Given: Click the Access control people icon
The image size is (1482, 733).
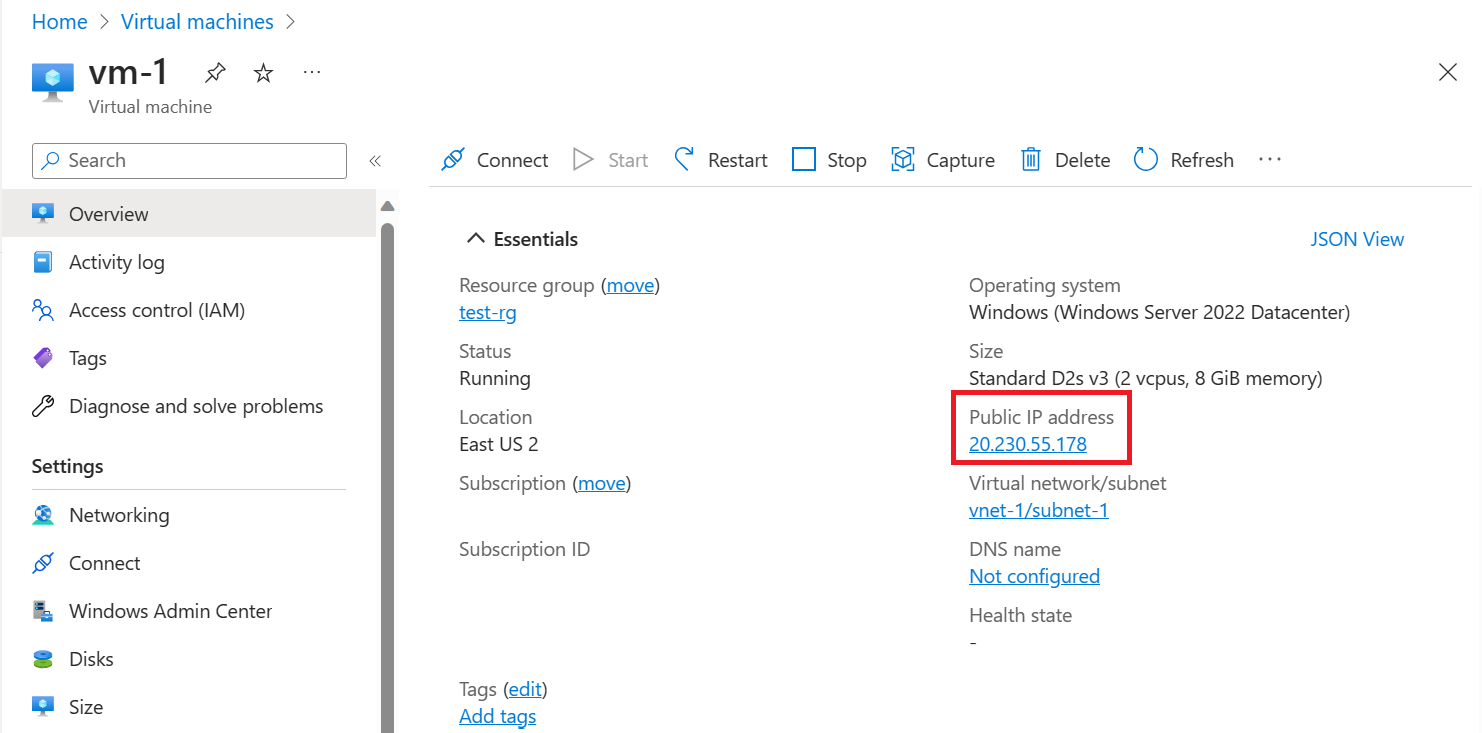Looking at the screenshot, I should 43,310.
